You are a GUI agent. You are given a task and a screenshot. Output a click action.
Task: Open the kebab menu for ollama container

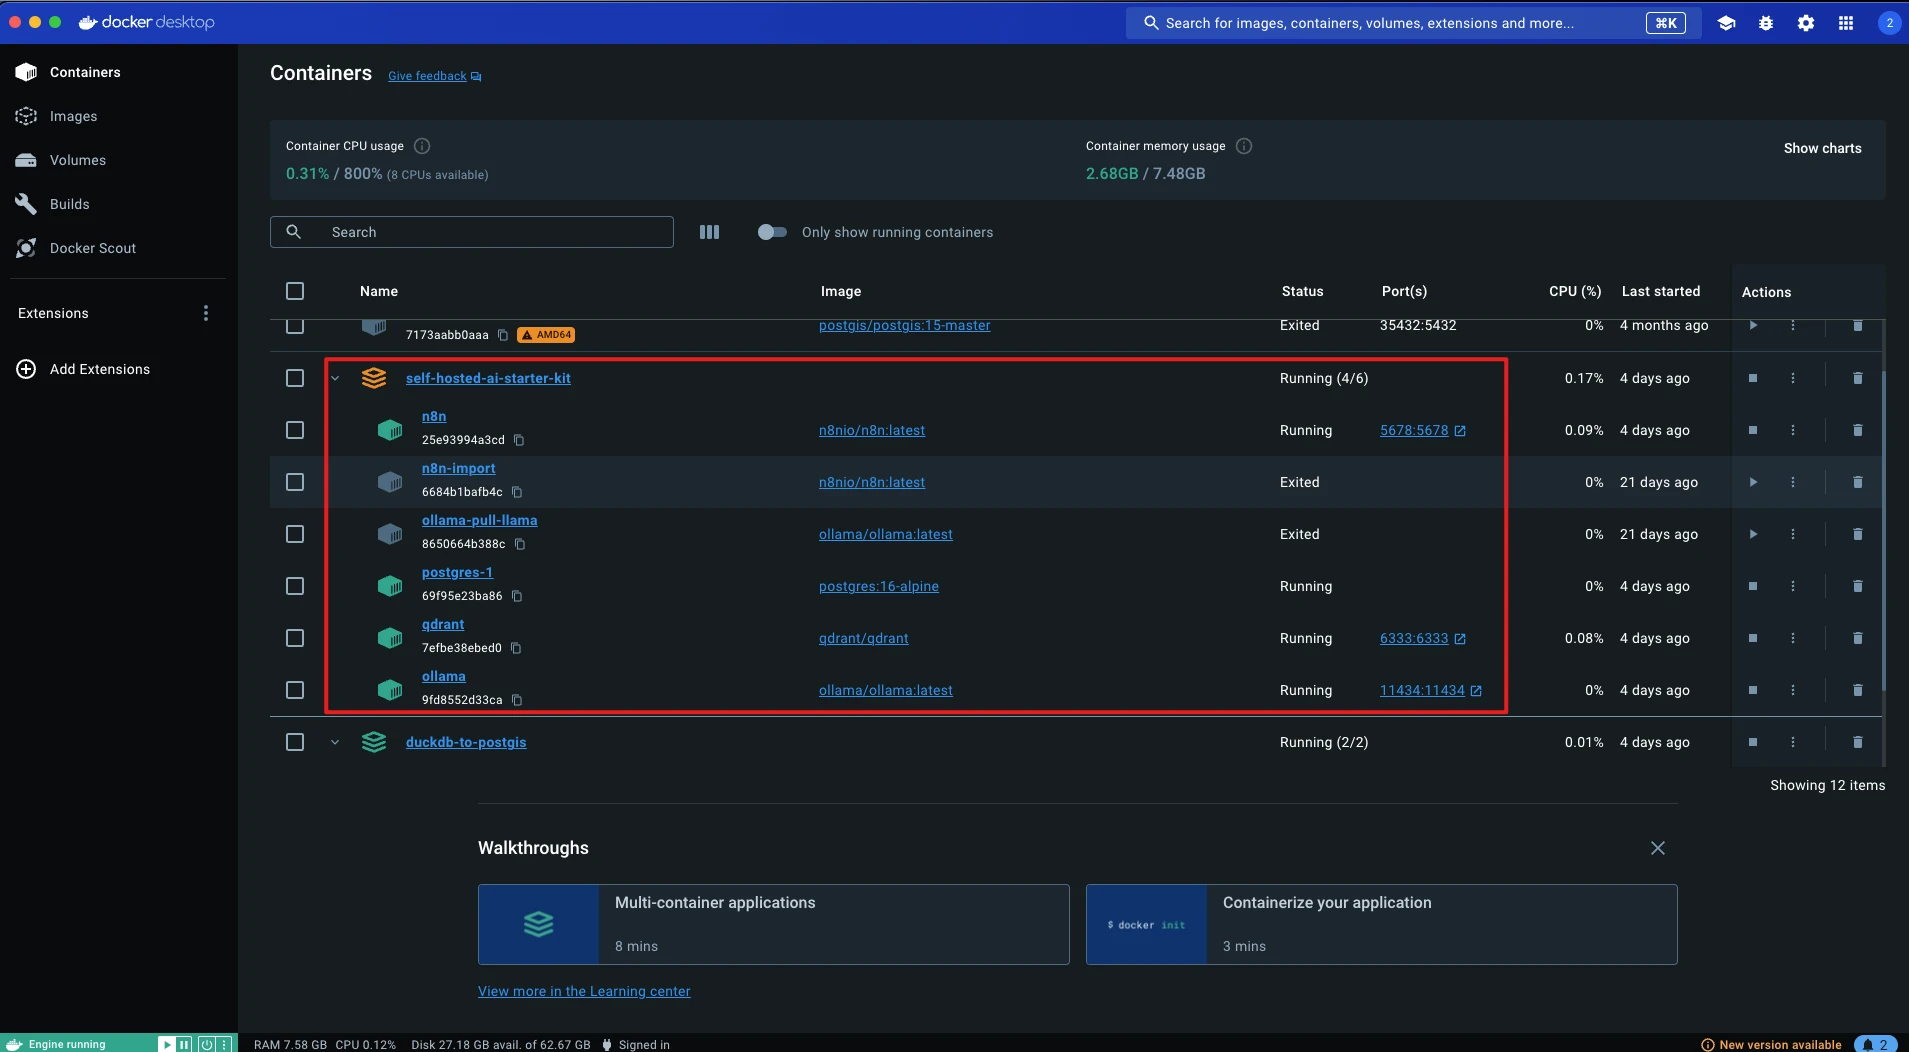pyautogui.click(x=1792, y=690)
